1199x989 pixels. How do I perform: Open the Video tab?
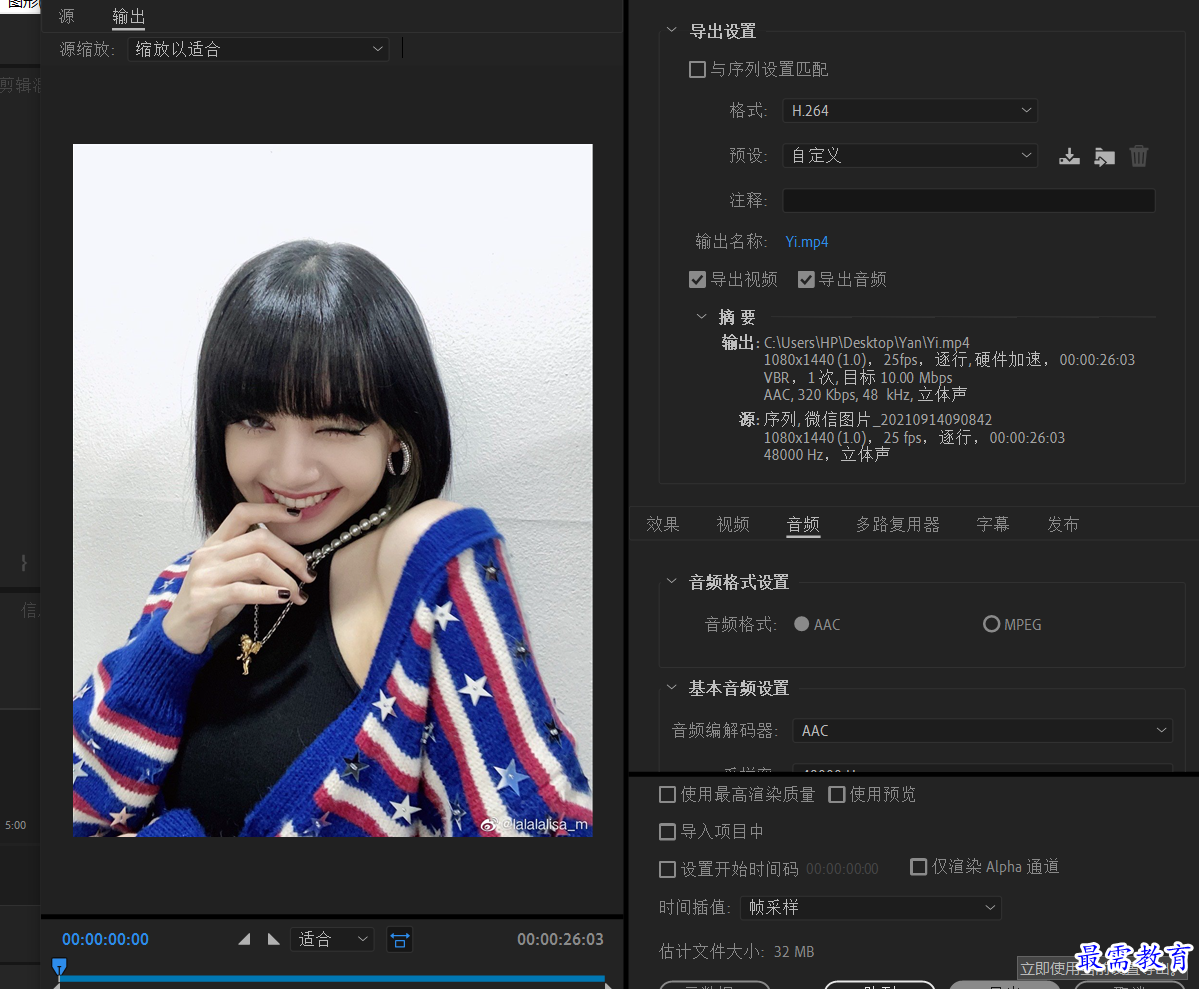pyautogui.click(x=733, y=524)
